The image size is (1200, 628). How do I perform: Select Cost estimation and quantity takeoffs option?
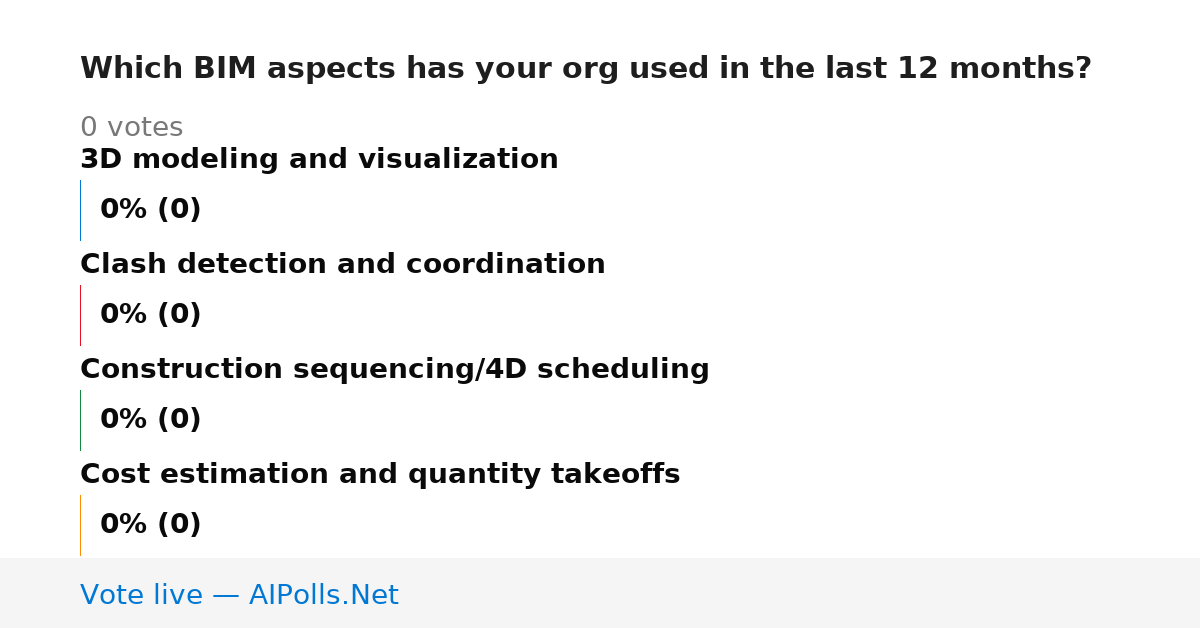coord(380,475)
